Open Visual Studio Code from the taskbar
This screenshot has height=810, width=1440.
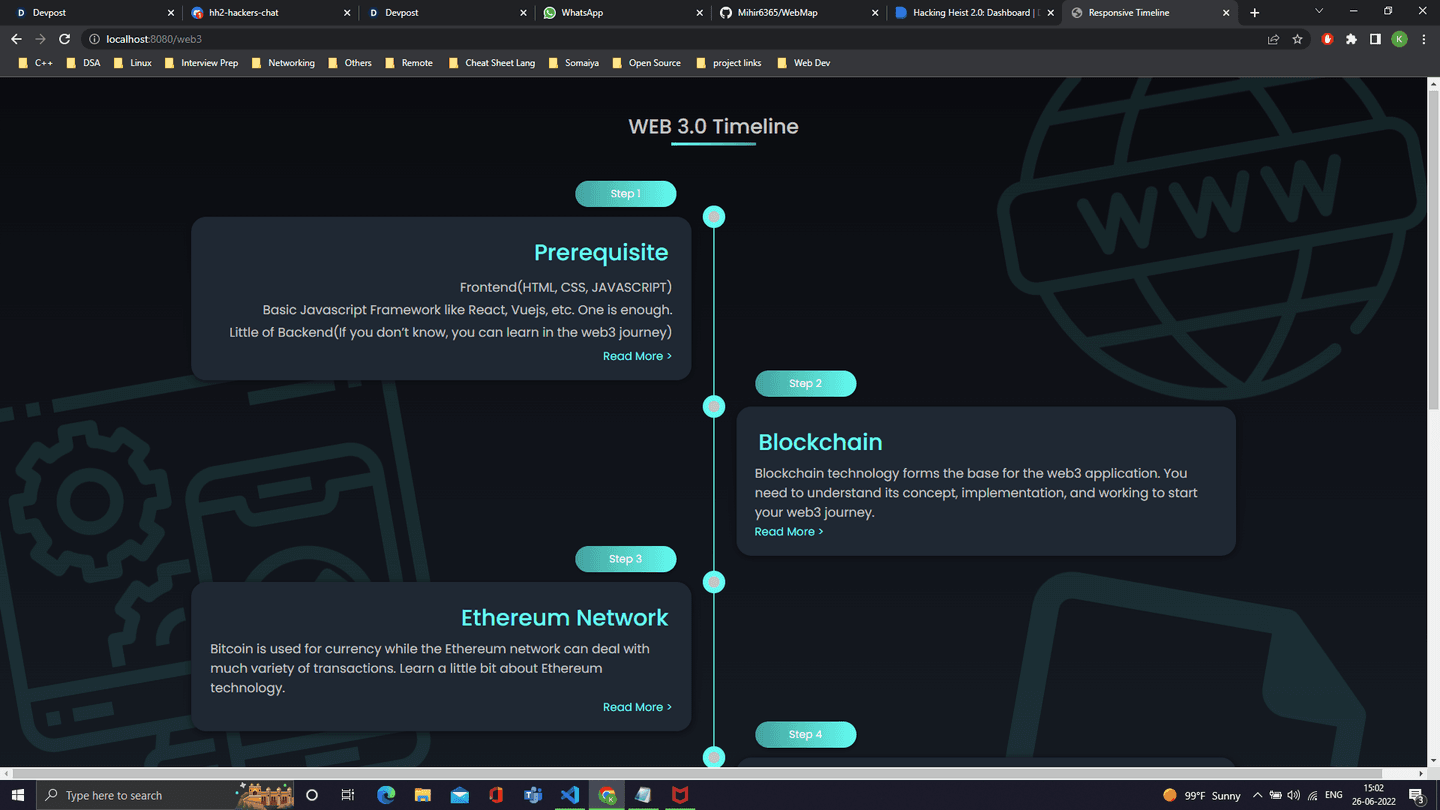pos(569,795)
